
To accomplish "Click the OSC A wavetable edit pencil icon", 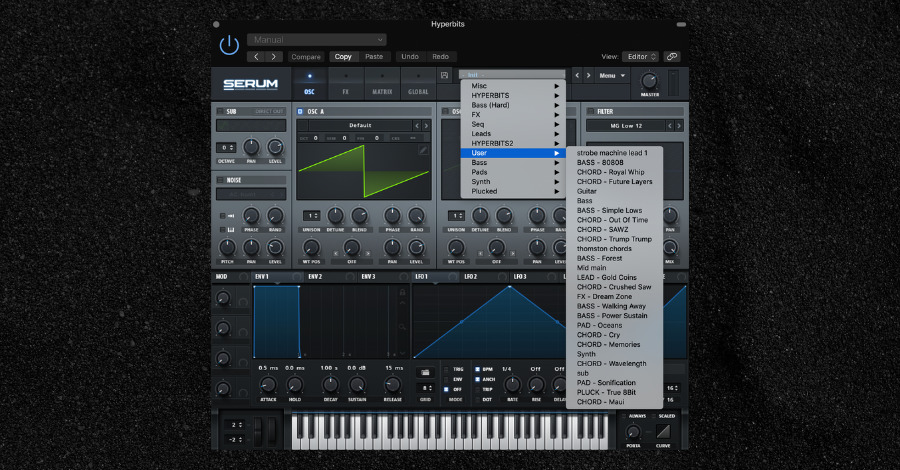I will (423, 150).
